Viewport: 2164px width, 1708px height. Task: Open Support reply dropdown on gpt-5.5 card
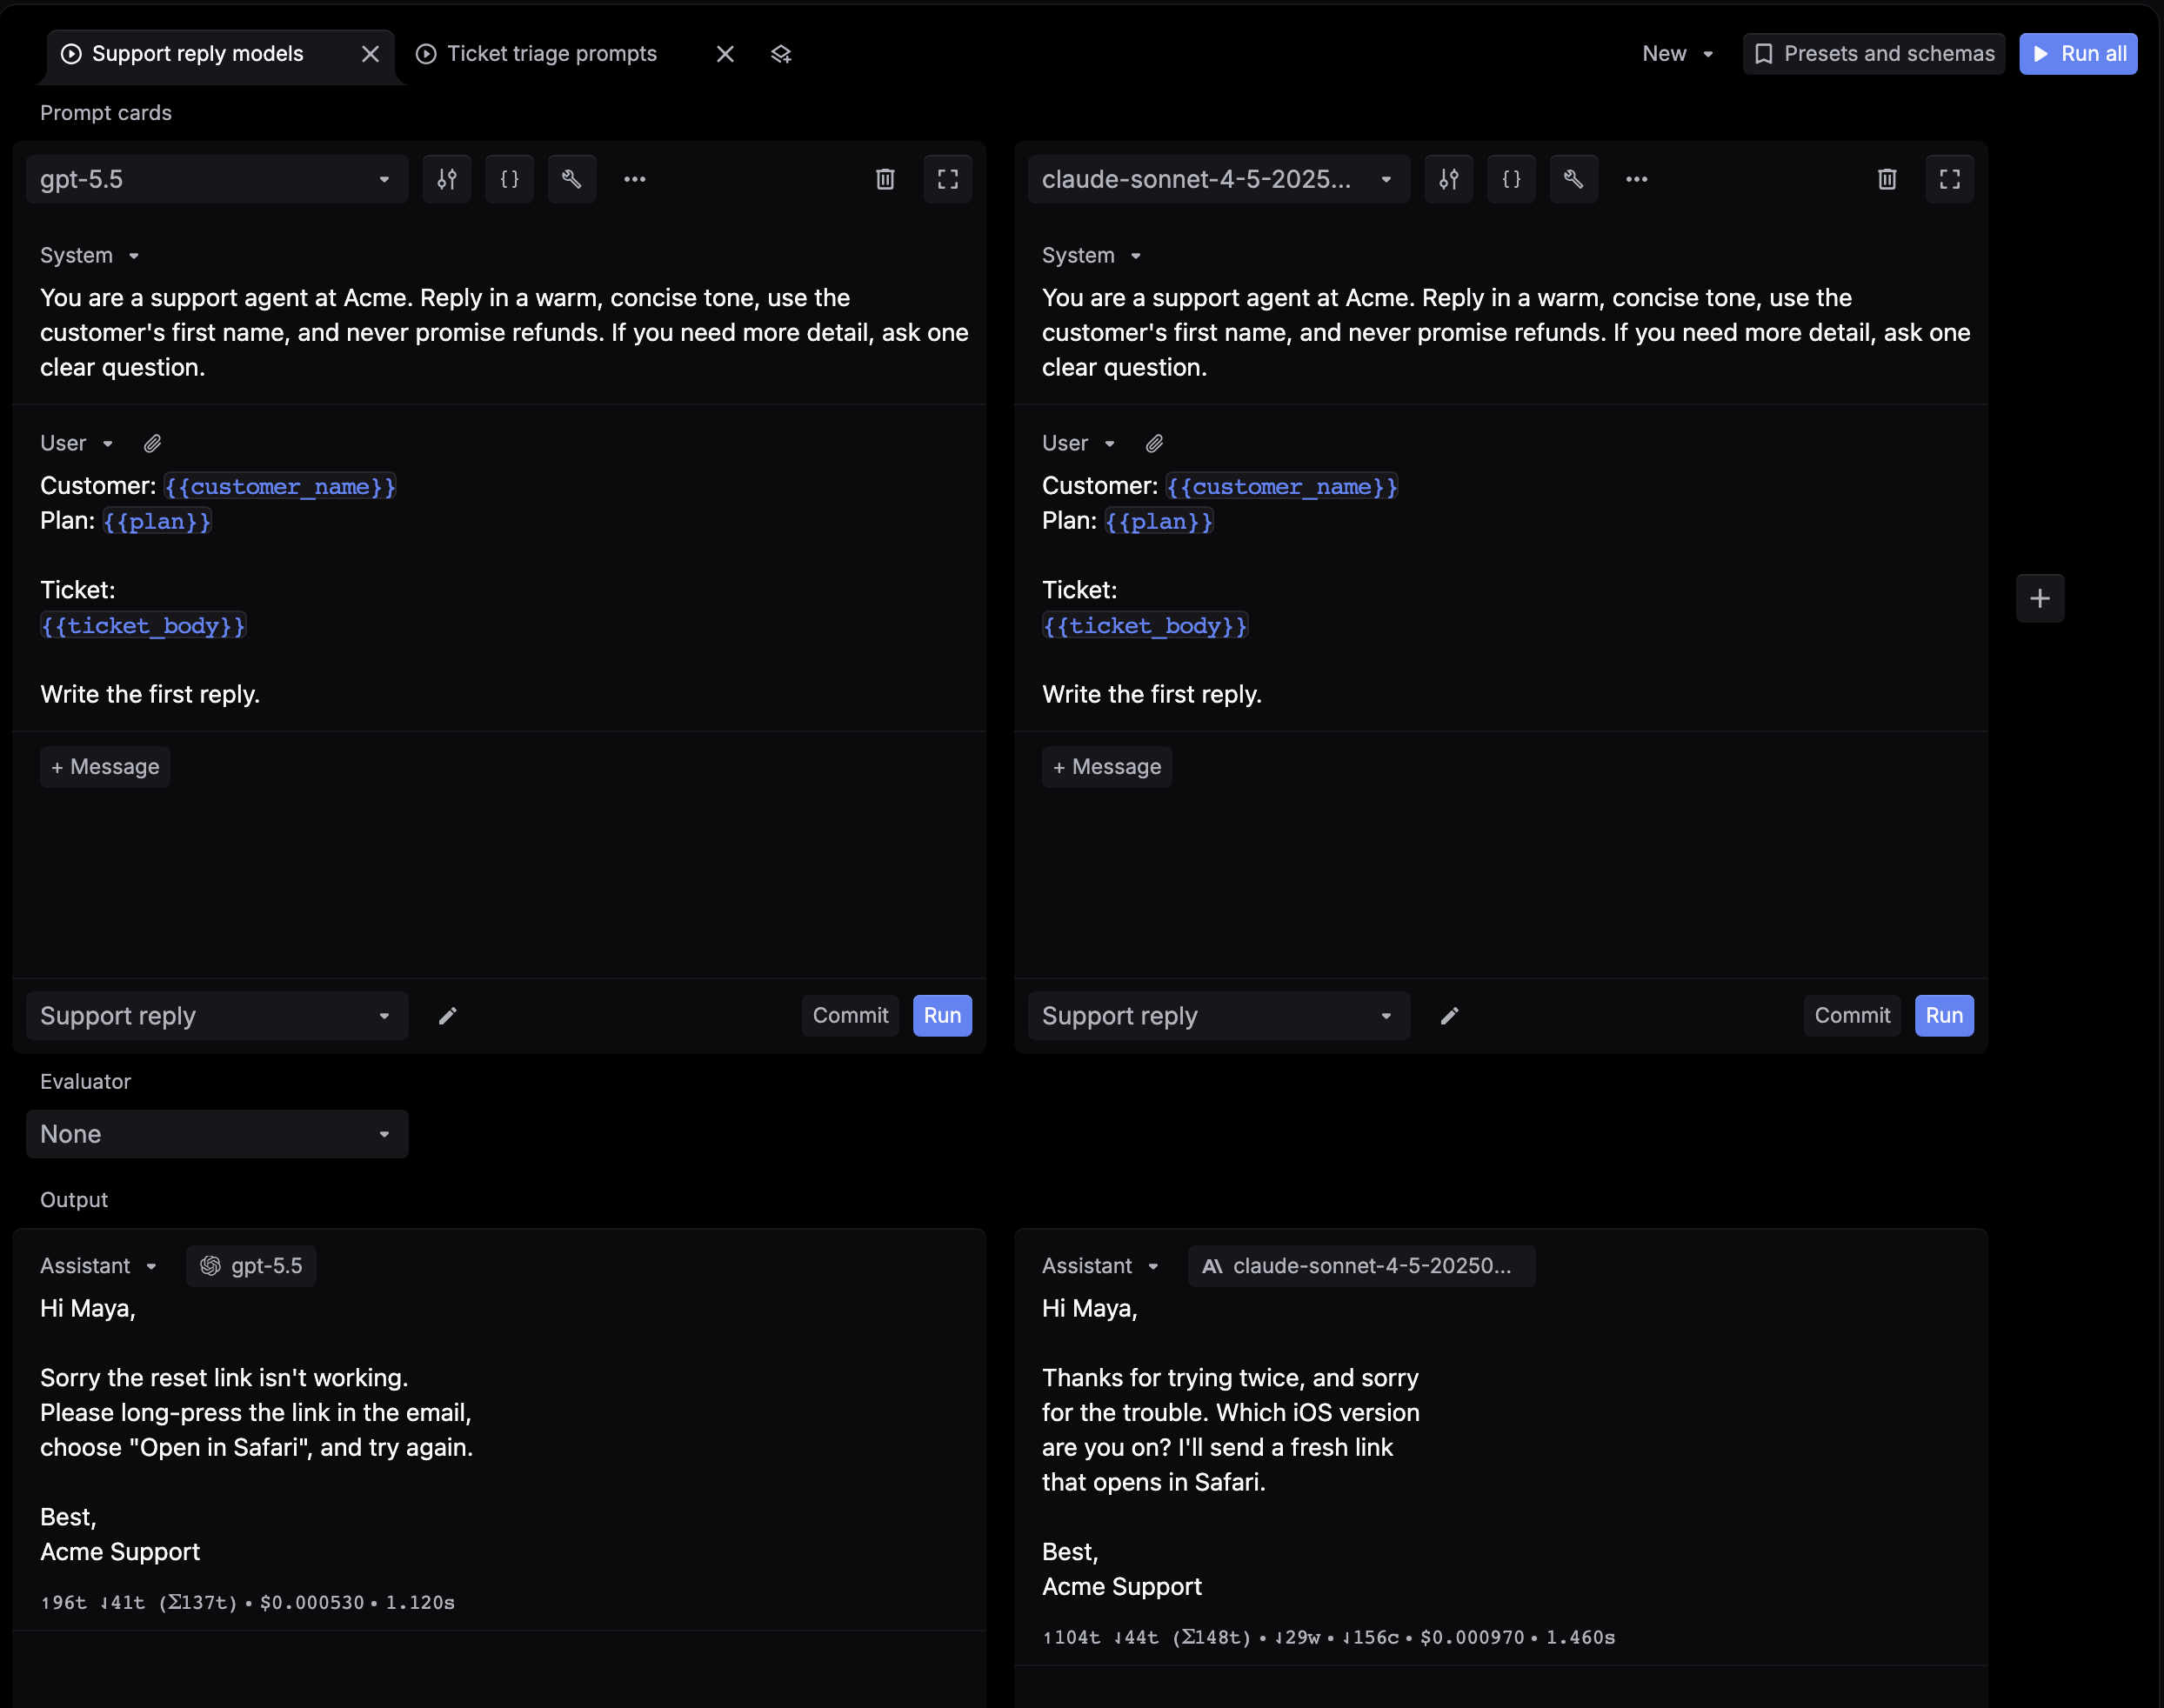tap(217, 1016)
